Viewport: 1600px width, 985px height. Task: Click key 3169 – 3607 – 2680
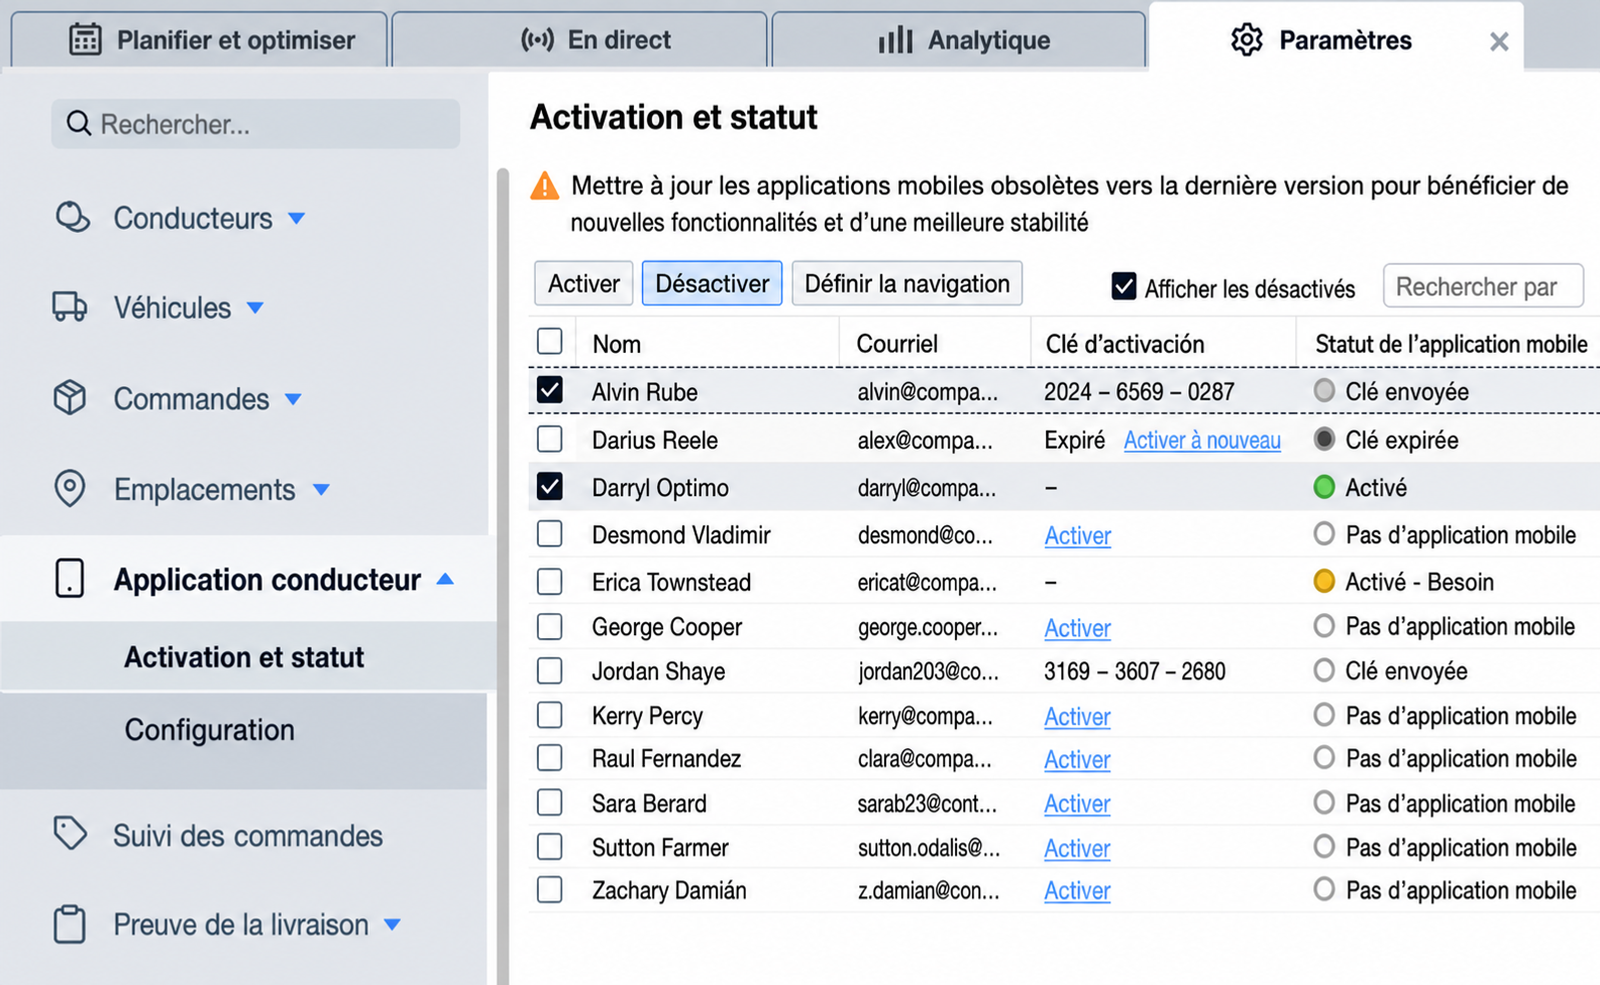[1135, 671]
